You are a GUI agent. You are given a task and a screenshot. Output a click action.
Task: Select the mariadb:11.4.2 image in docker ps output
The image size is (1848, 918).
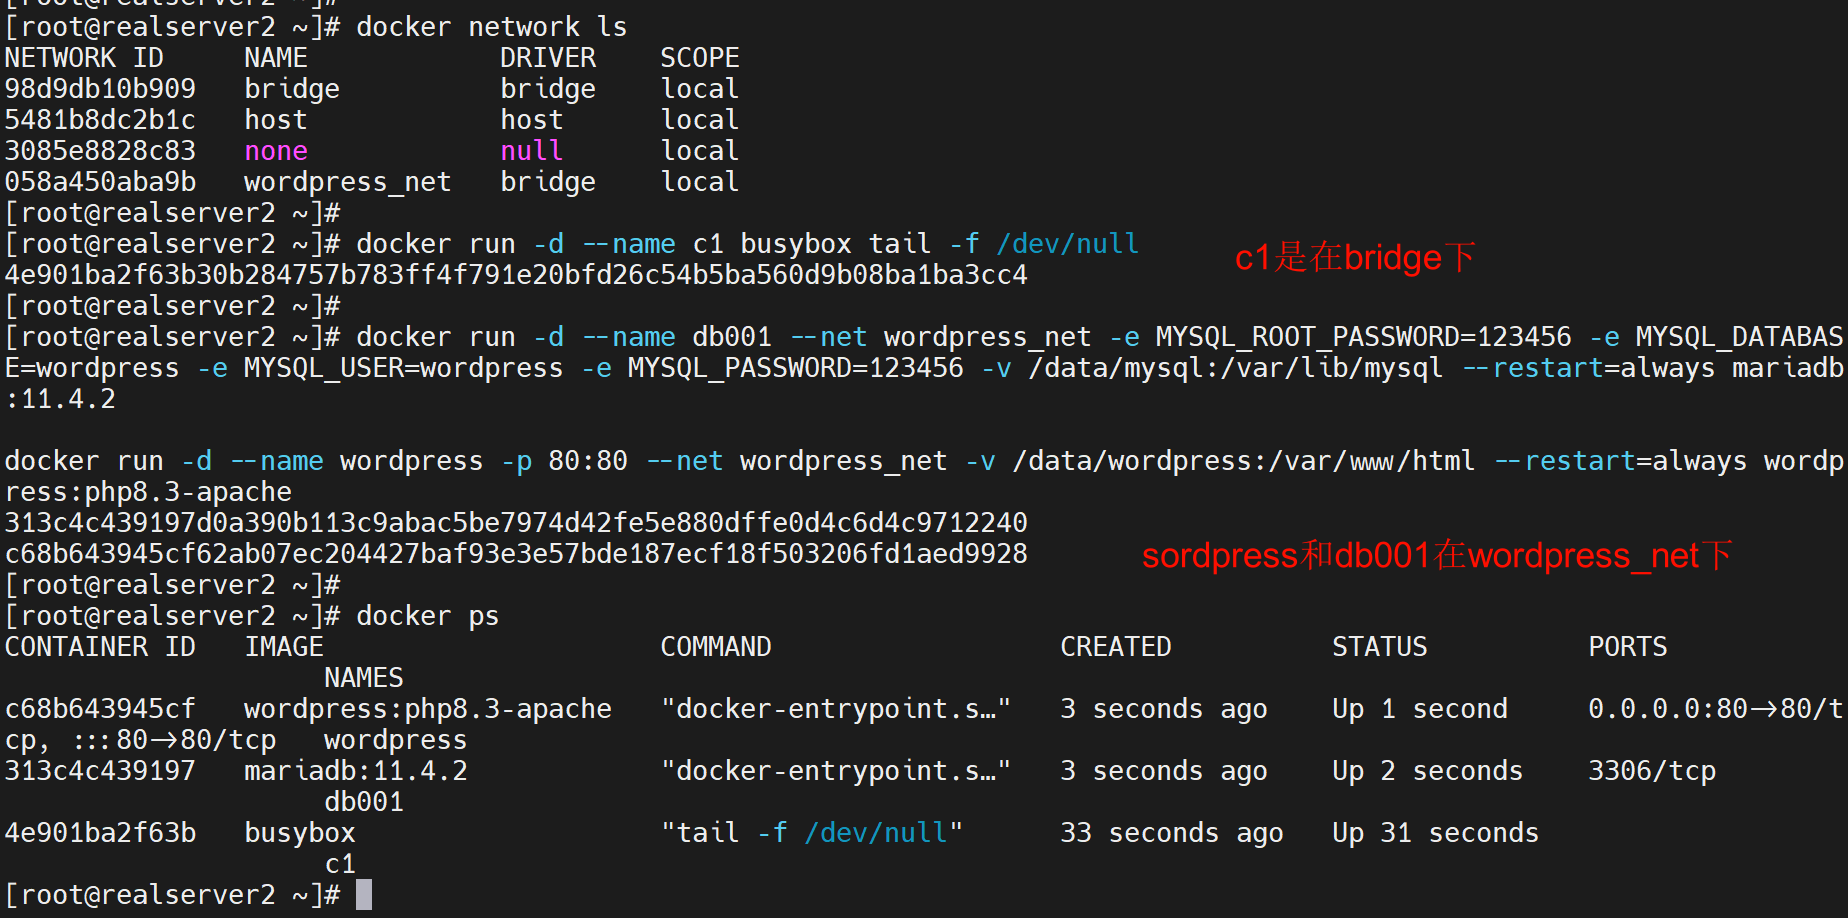[355, 771]
